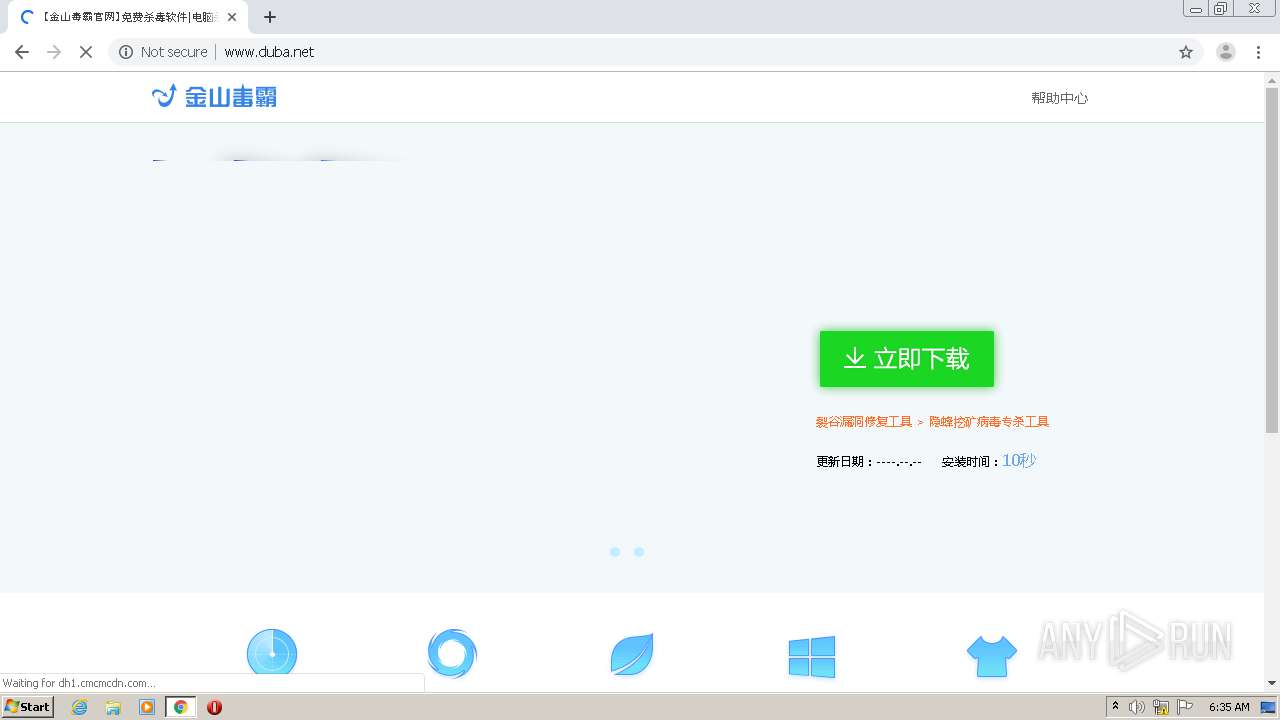Screen dimensions: 1280x720
Task: Click the browser forward arrow
Action: [x=54, y=52]
